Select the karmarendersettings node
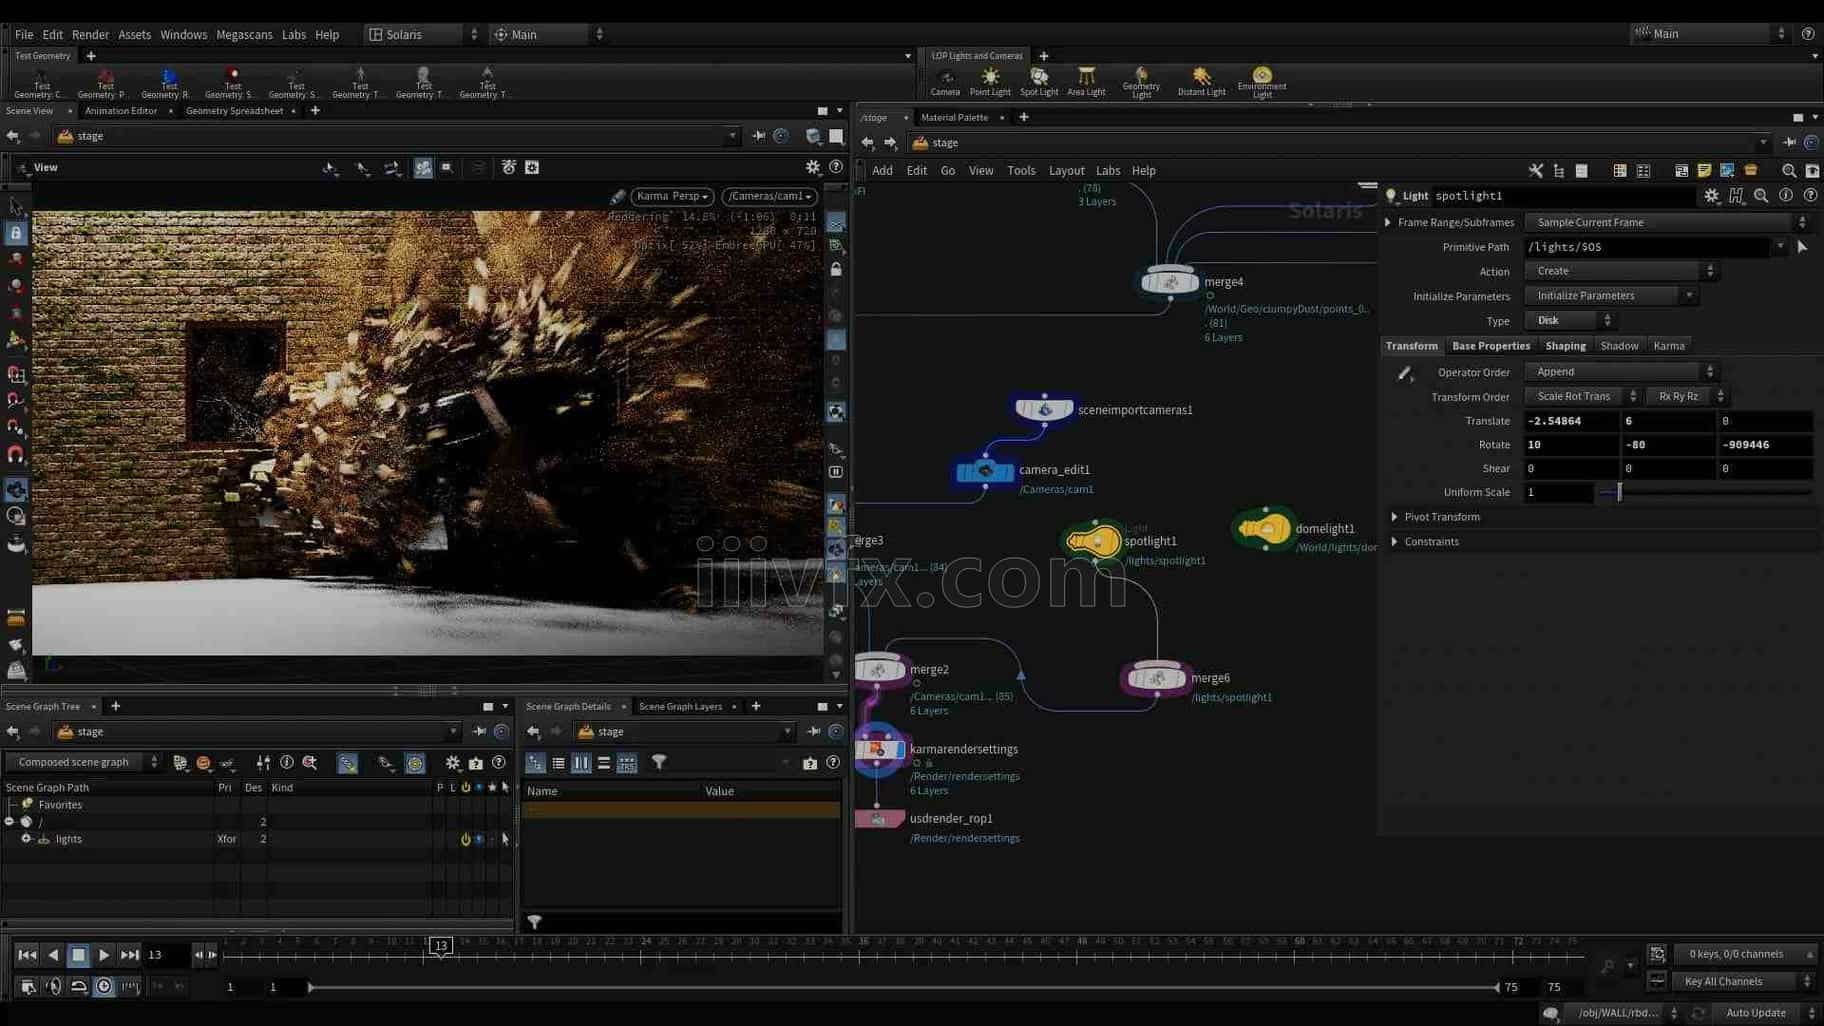The image size is (1824, 1026). [x=878, y=749]
